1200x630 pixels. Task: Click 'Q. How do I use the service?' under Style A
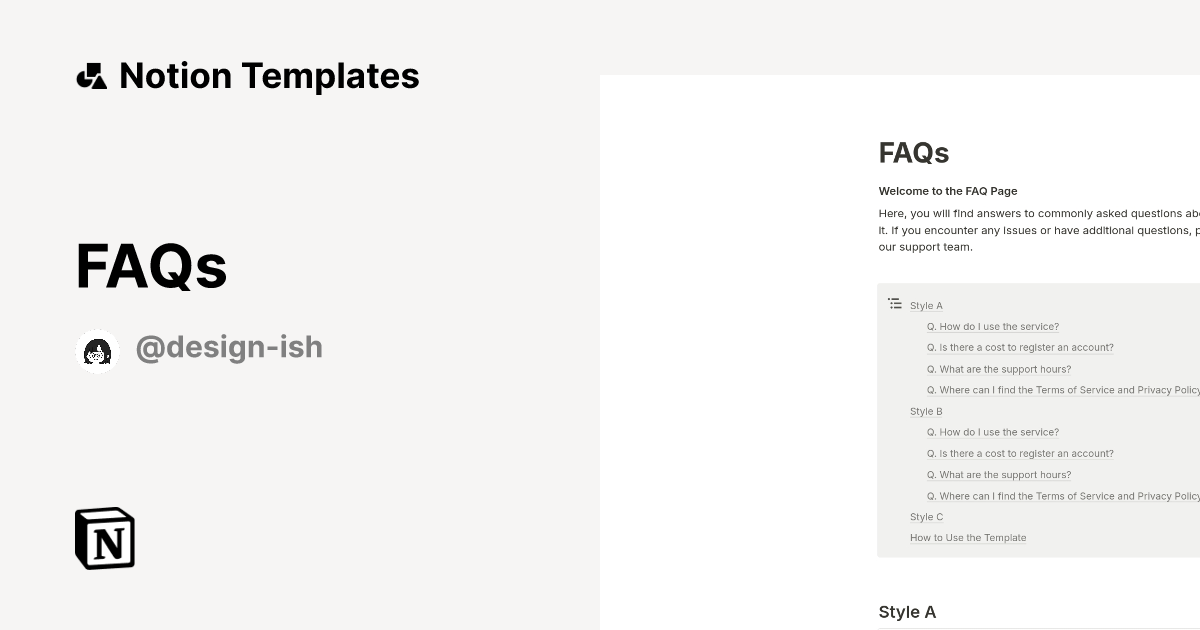pos(992,326)
